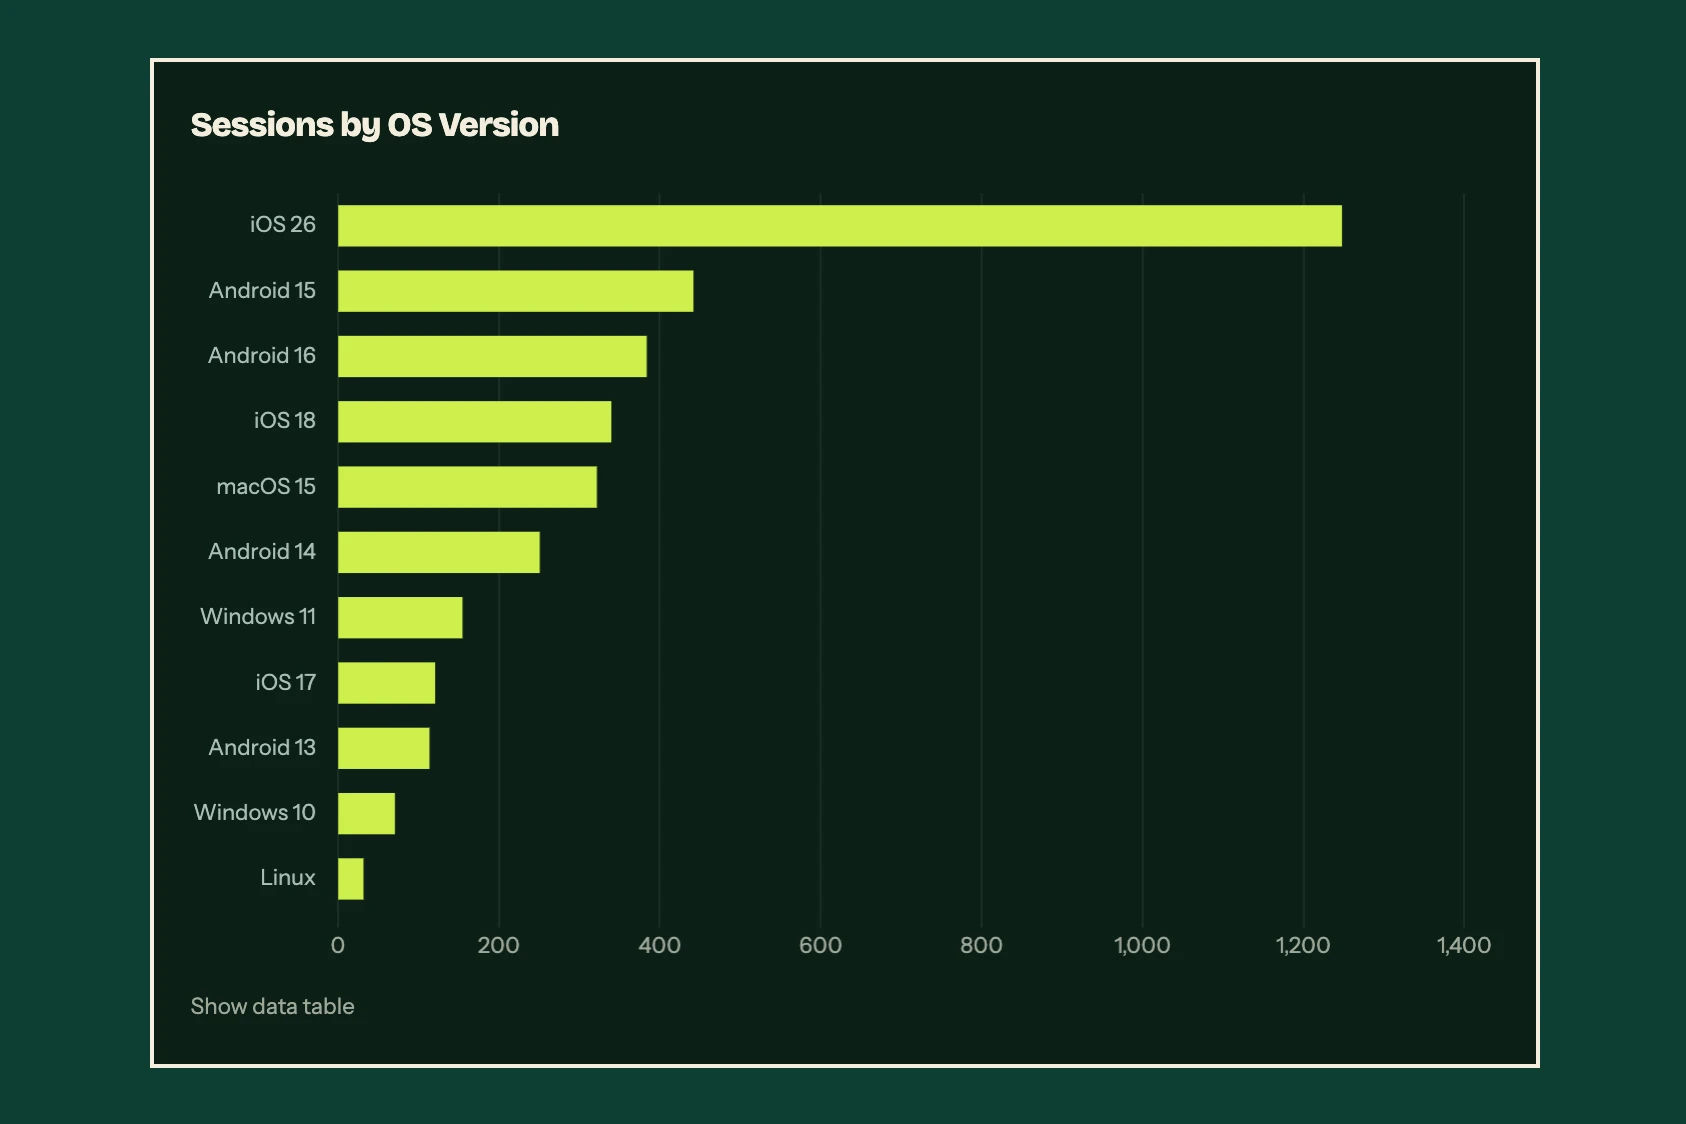This screenshot has width=1686, height=1124.
Task: Click the '1,000' x-axis tick label
Action: 1142,945
